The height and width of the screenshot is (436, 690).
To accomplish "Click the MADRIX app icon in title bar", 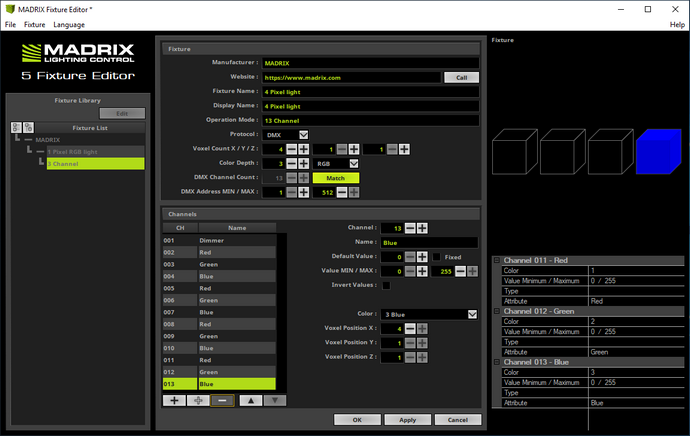I will pyautogui.click(x=10, y=9).
